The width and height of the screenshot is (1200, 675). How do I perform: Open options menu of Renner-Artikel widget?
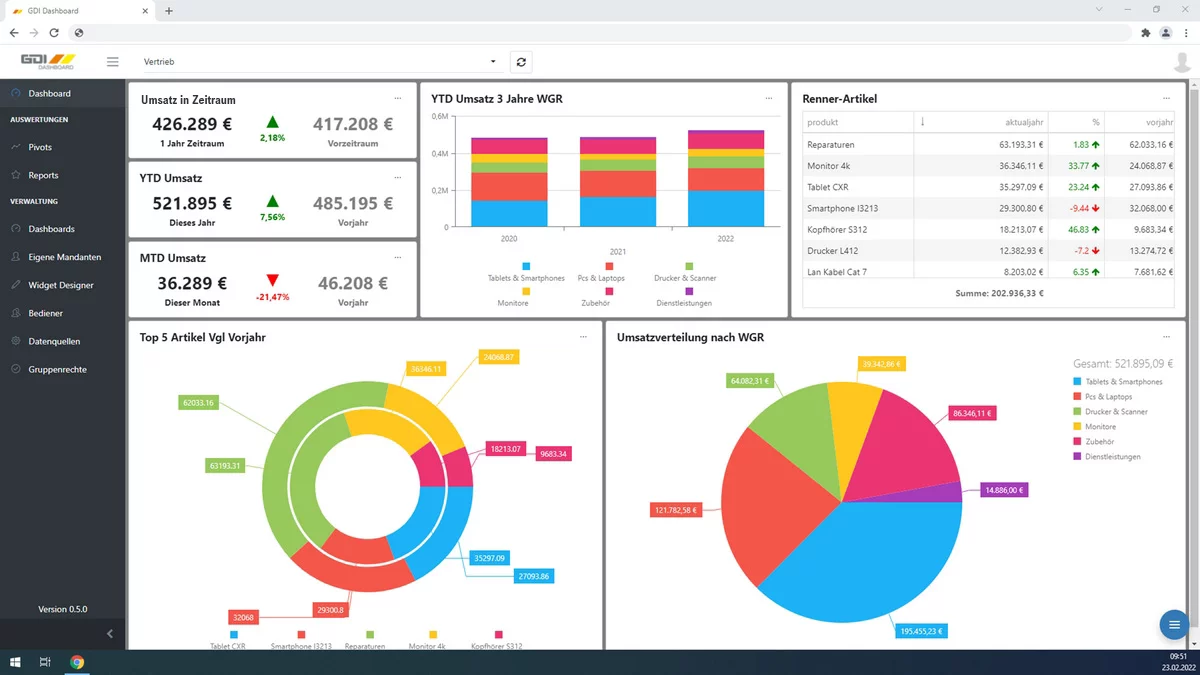[1166, 98]
